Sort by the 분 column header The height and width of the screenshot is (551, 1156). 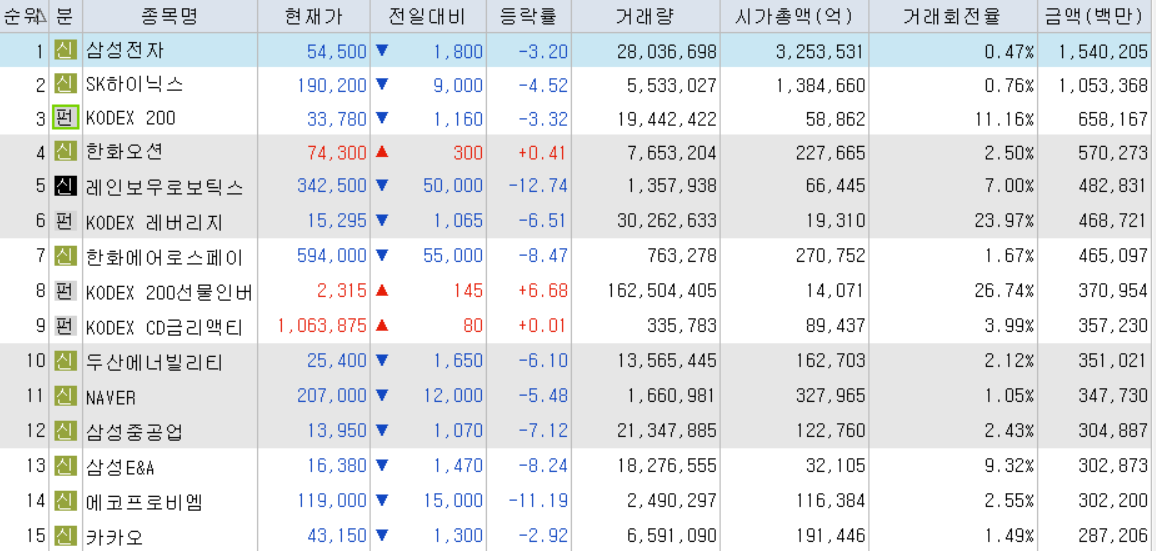66,16
